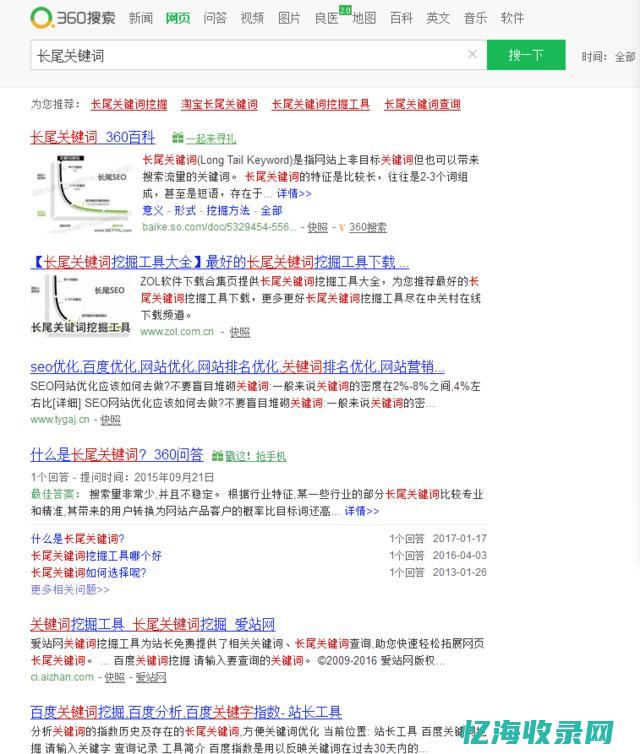Click the date 2017-01-17

460,539
